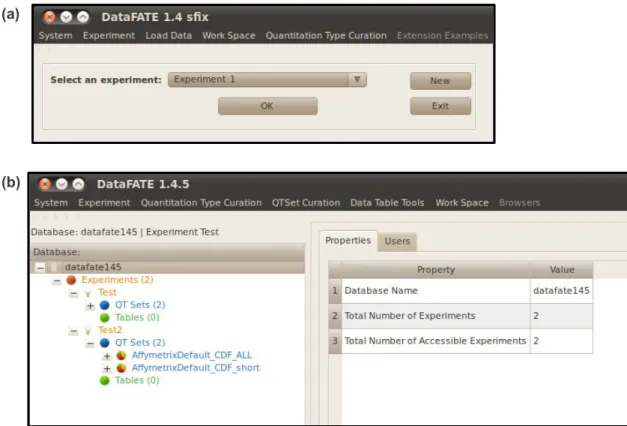Click row header number 3

tap(335, 341)
